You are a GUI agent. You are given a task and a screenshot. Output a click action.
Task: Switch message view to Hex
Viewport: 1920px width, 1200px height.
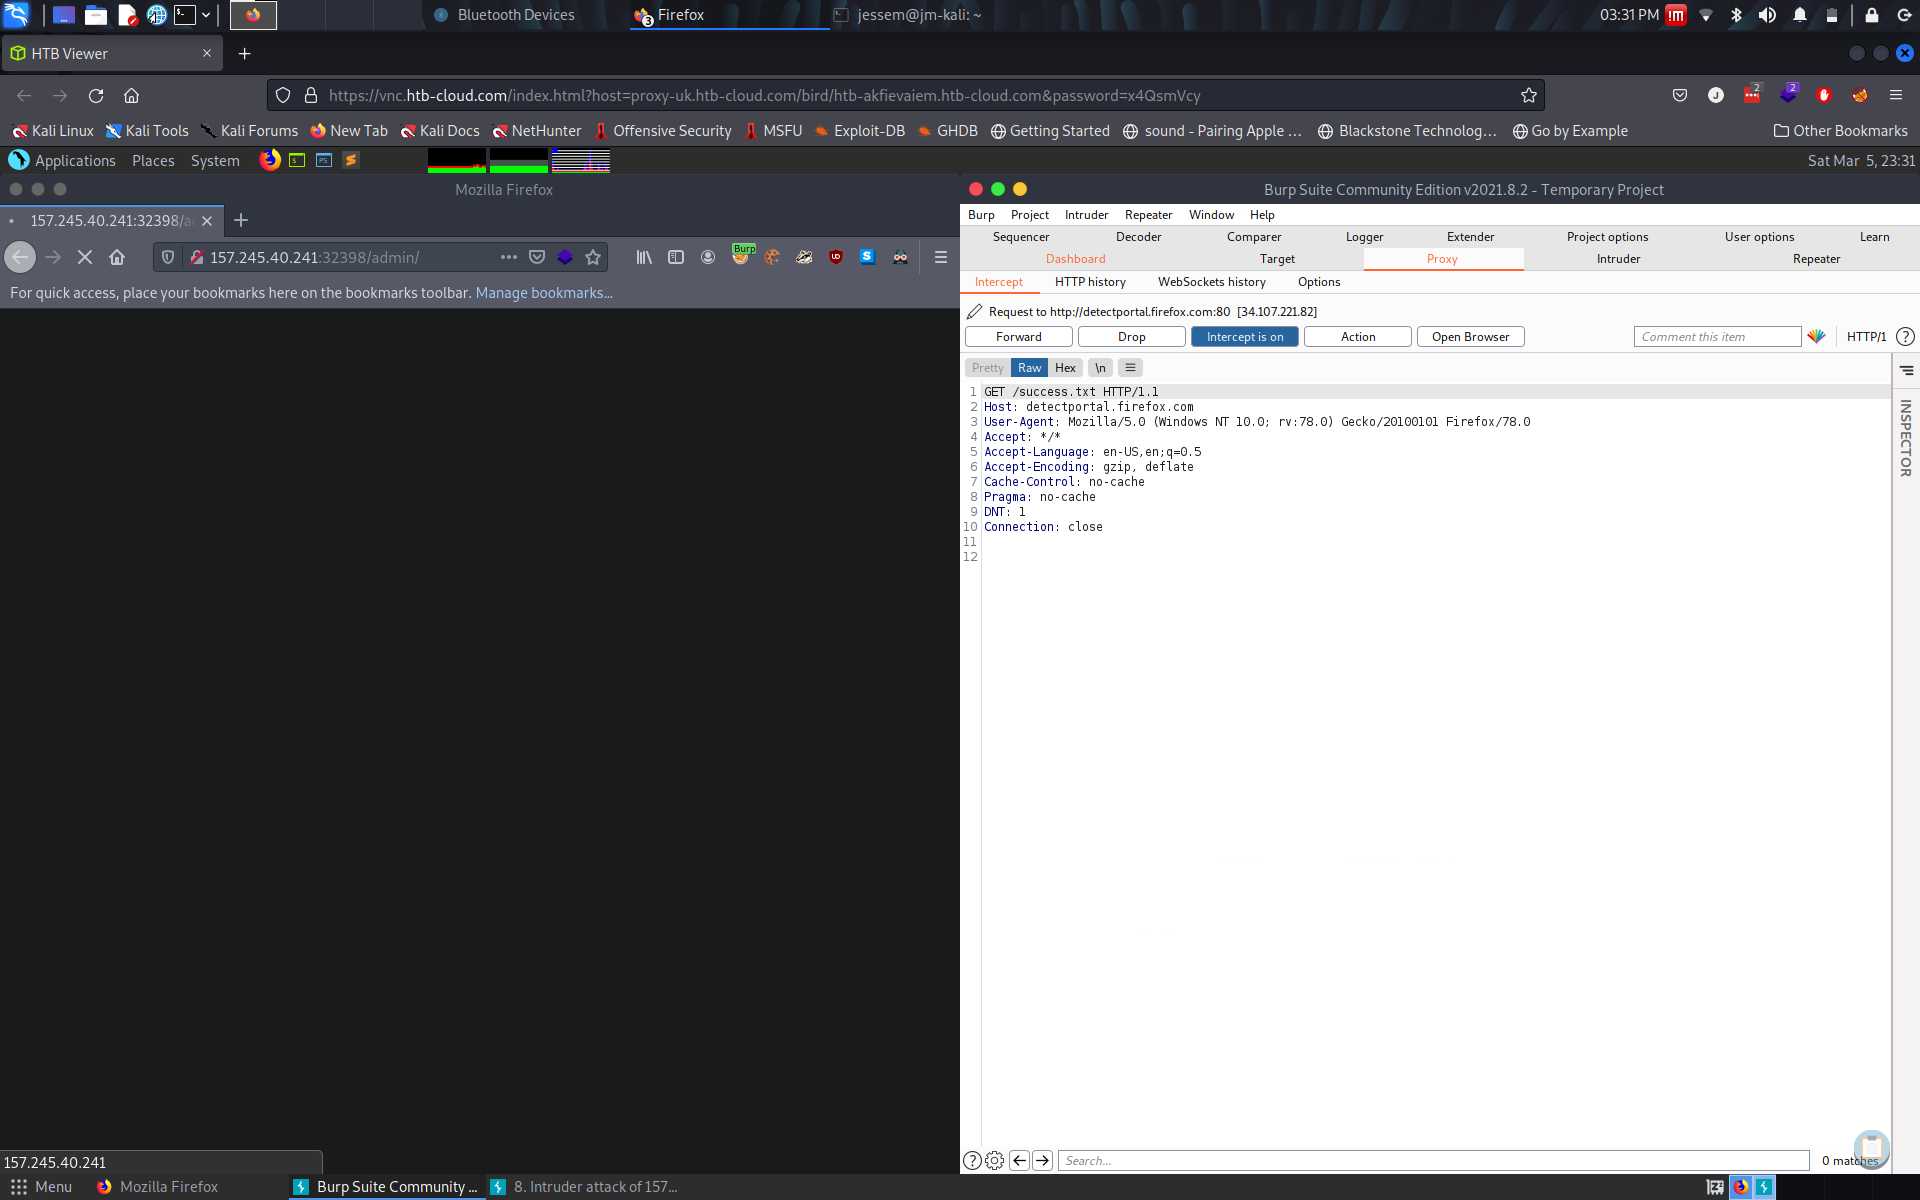tap(1065, 368)
